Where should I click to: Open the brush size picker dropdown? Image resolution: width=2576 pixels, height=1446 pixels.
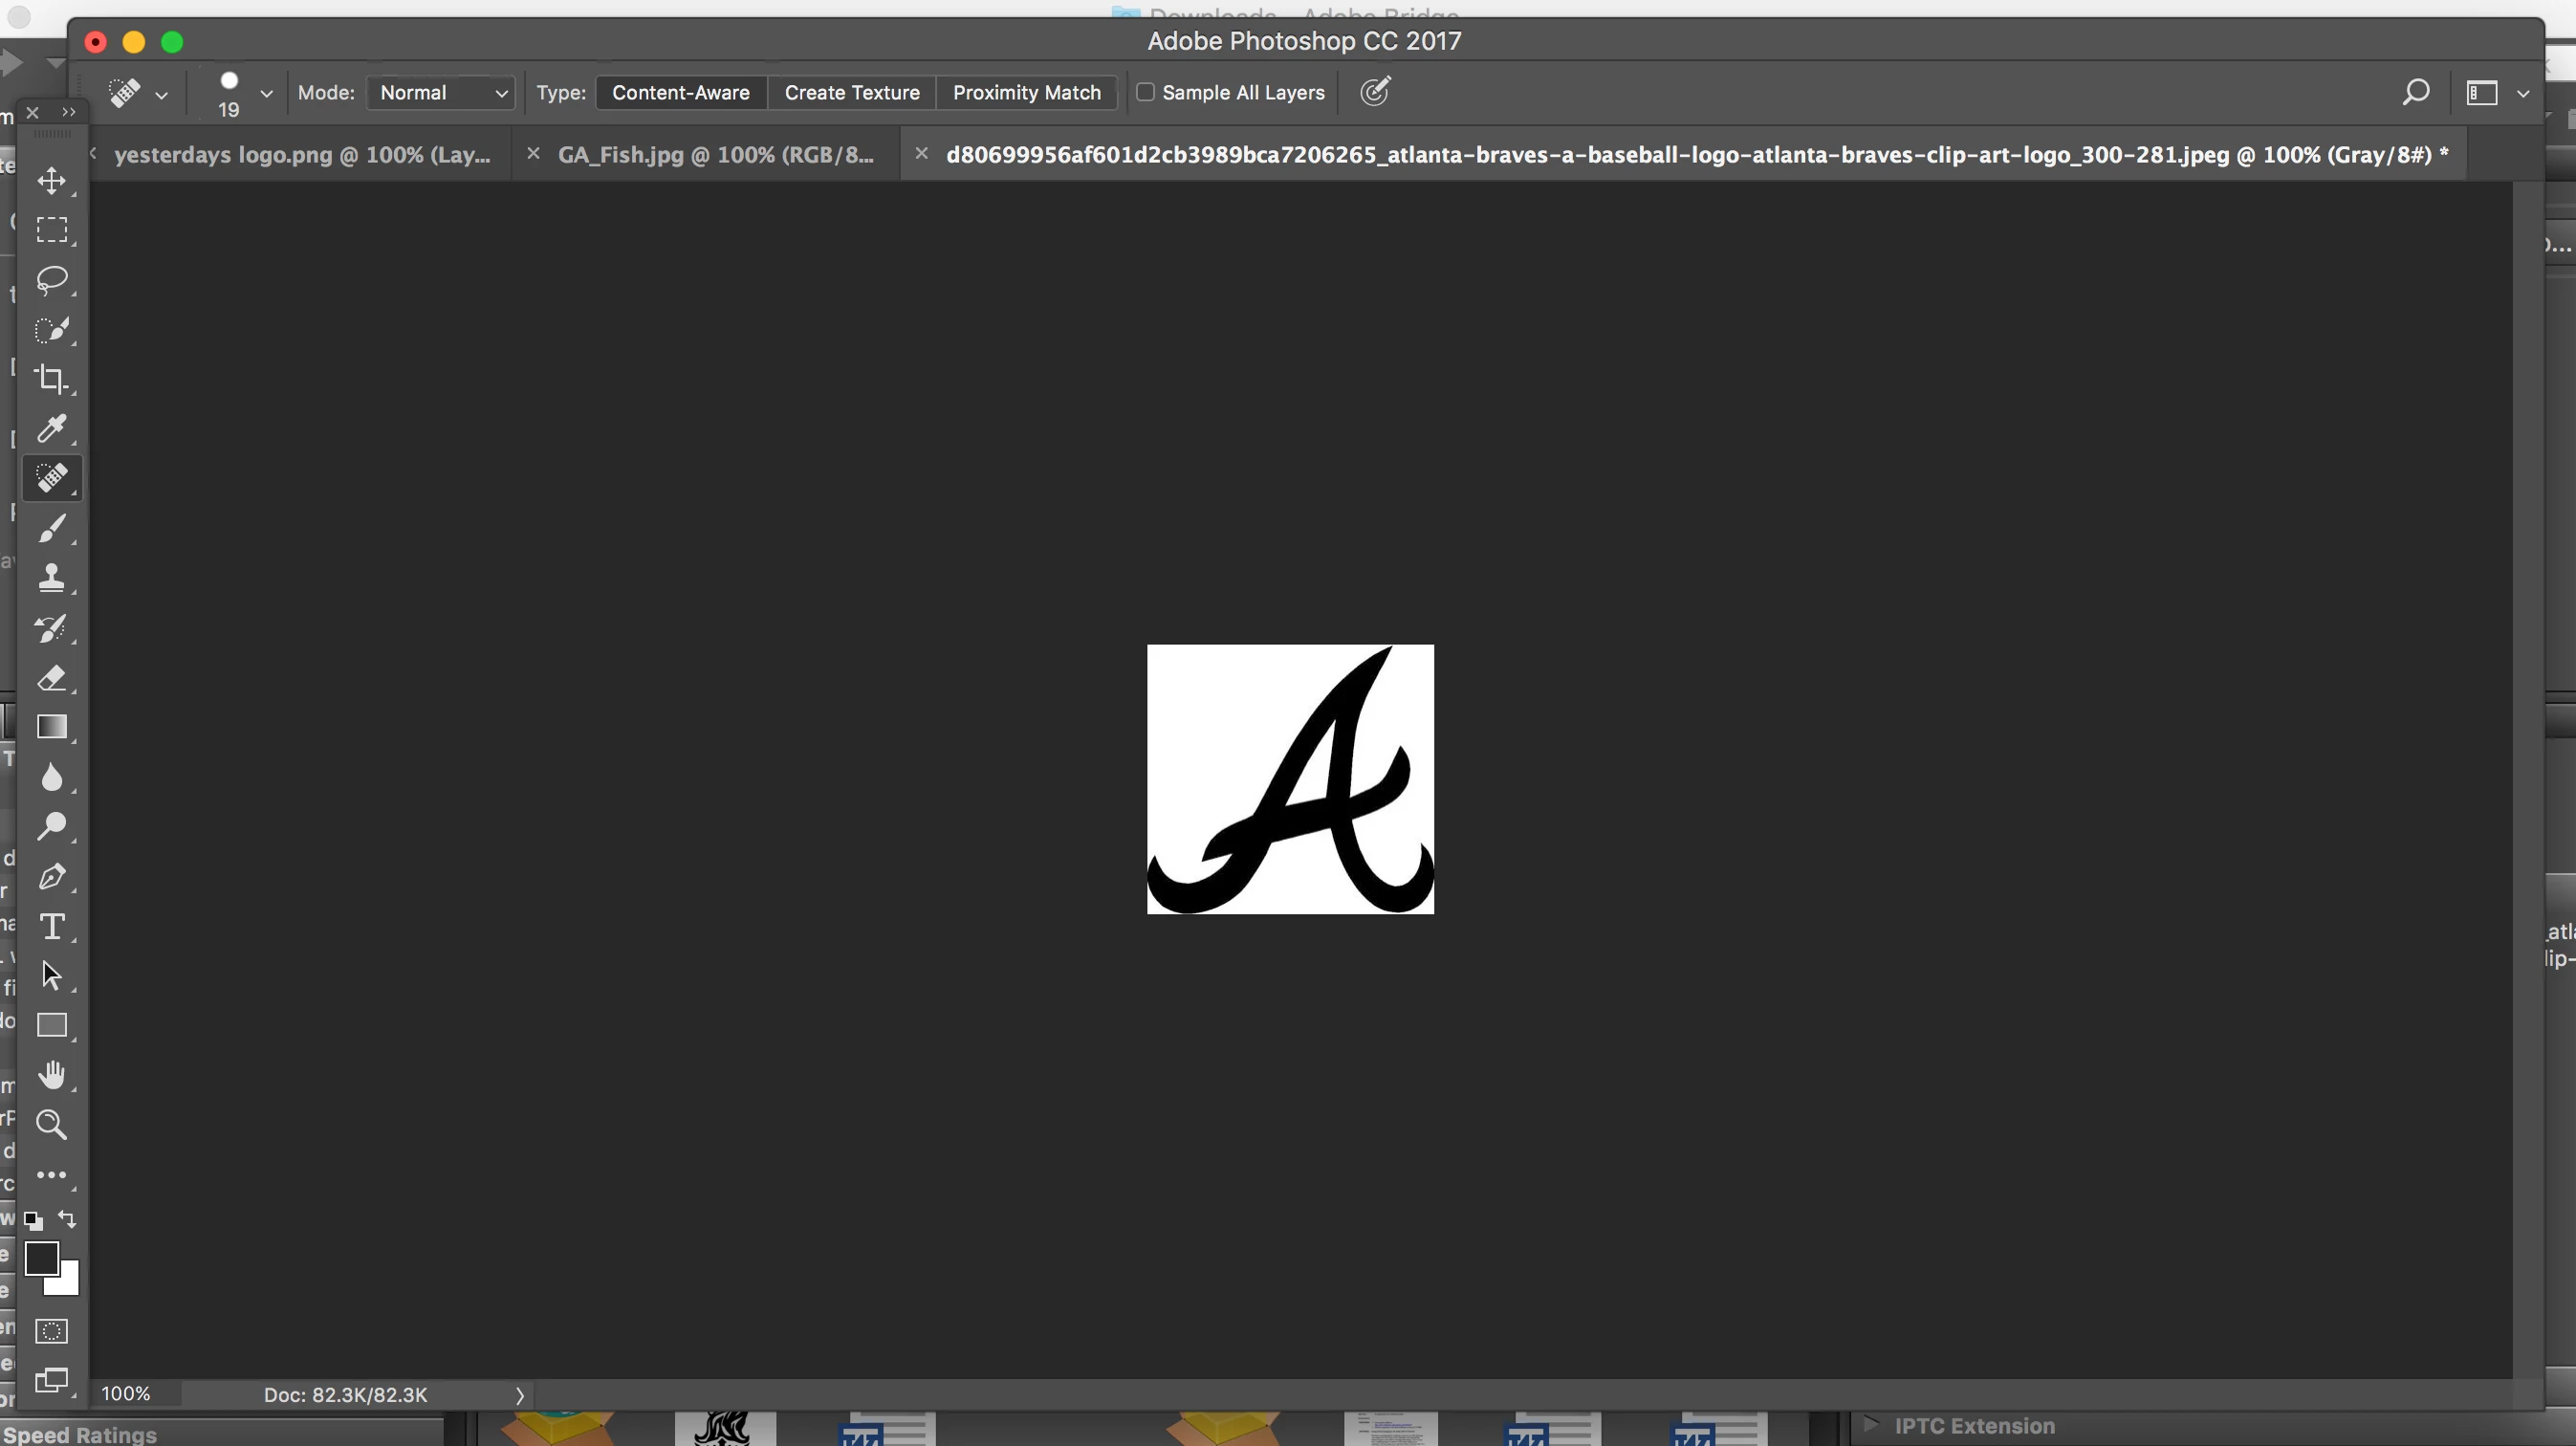(x=266, y=93)
